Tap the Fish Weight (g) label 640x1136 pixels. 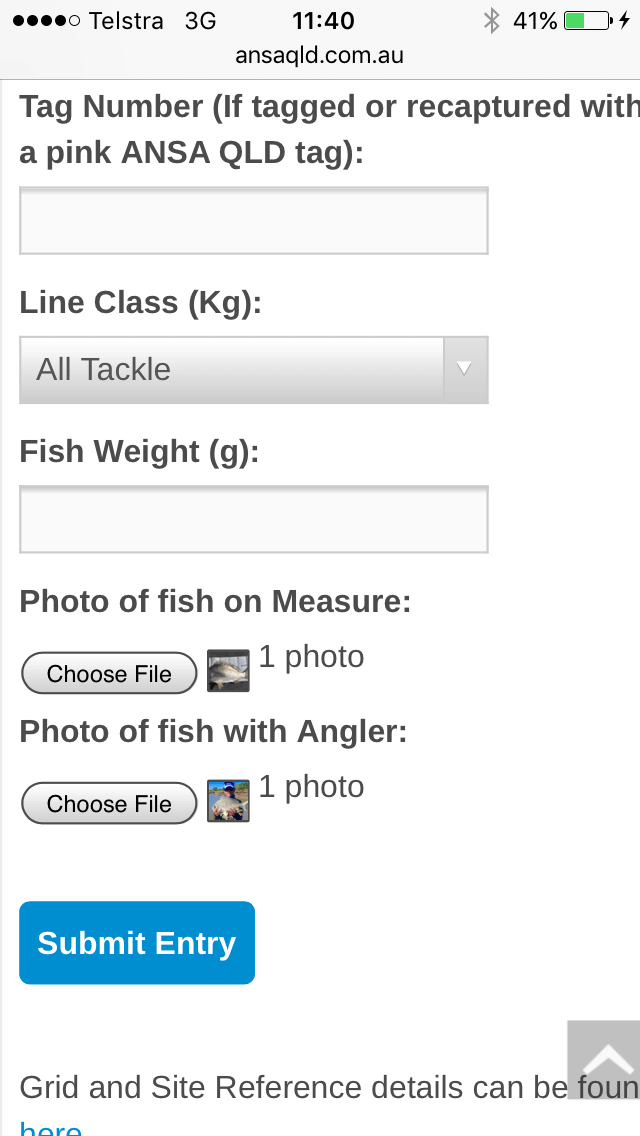139,452
